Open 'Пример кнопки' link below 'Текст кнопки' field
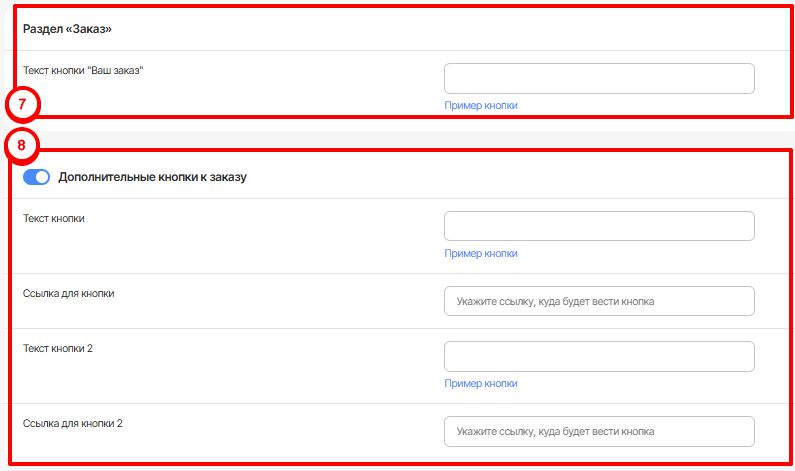The image size is (795, 471). coord(481,253)
